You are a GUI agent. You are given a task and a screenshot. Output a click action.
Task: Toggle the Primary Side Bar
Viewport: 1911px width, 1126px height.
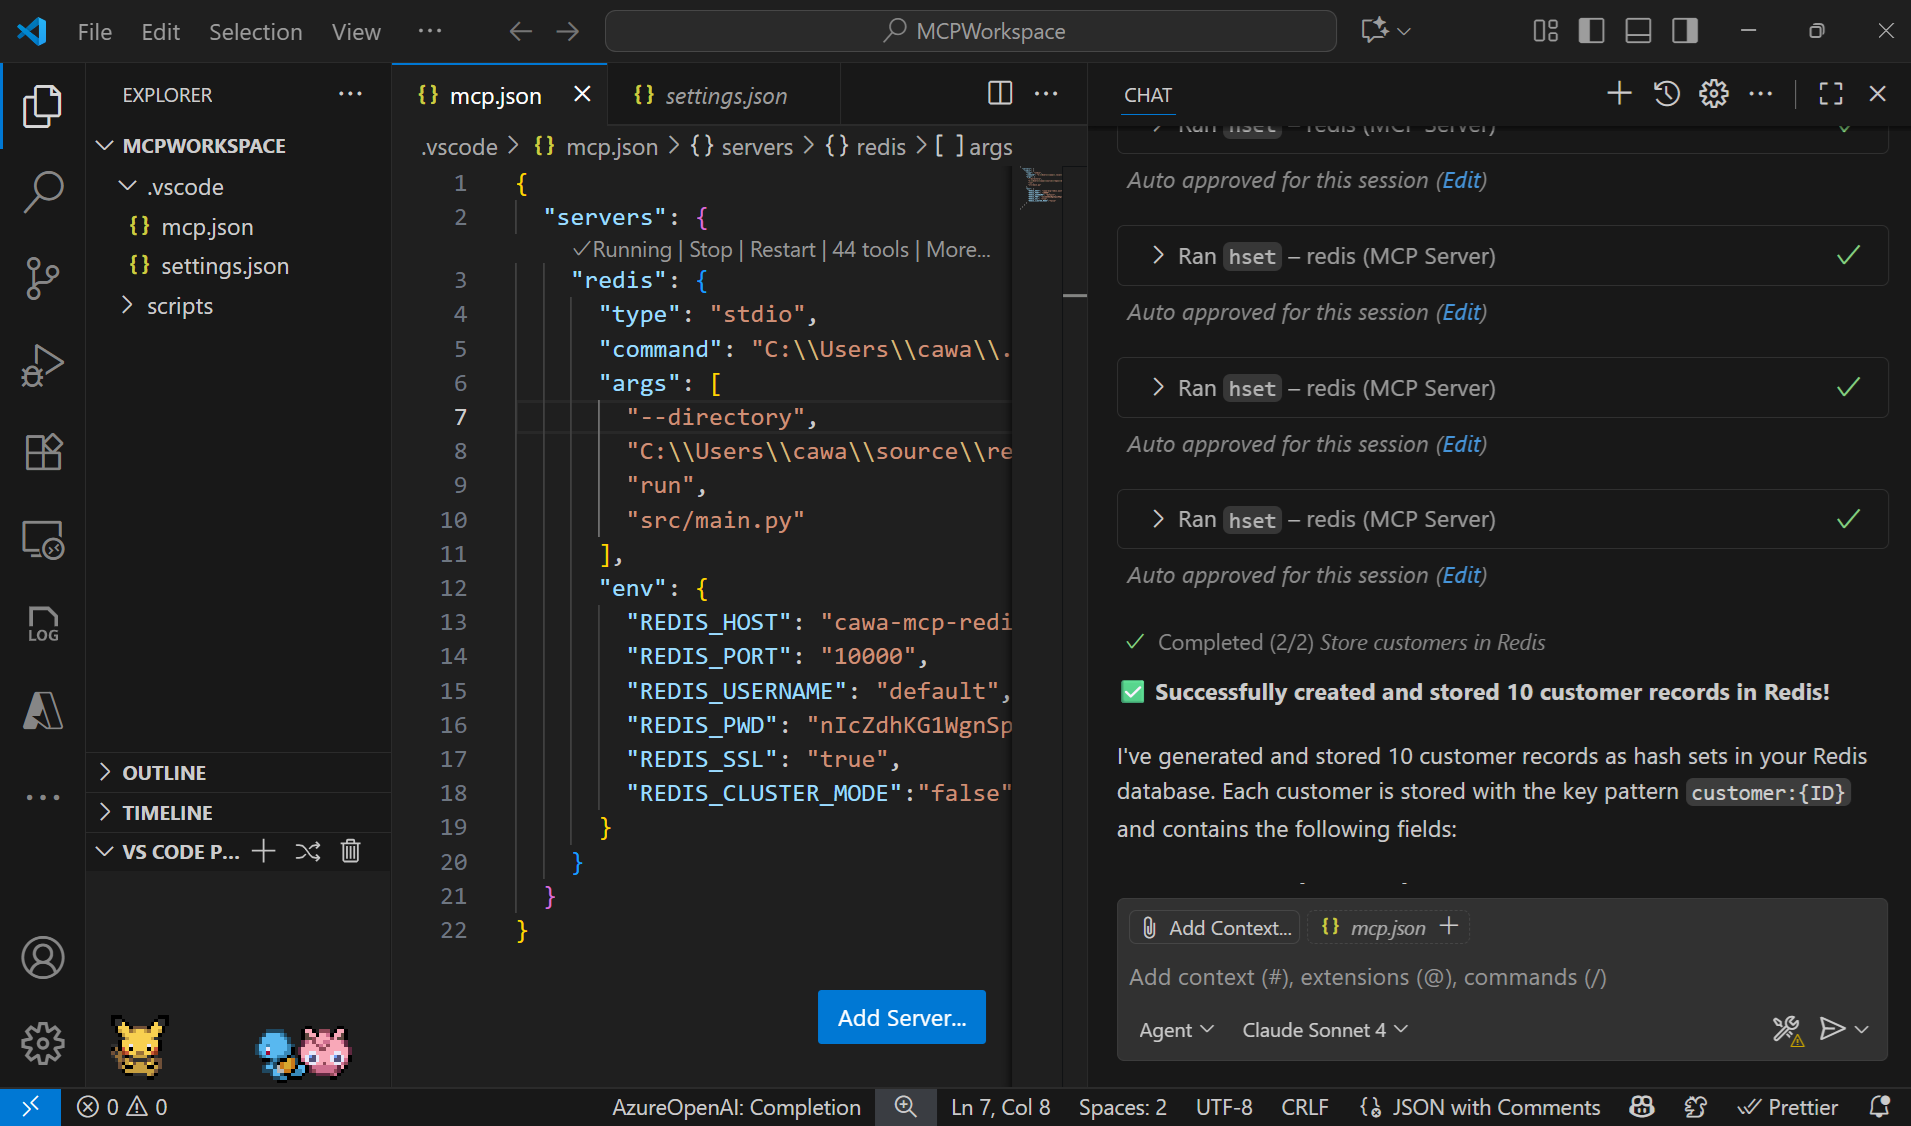[x=1591, y=31]
